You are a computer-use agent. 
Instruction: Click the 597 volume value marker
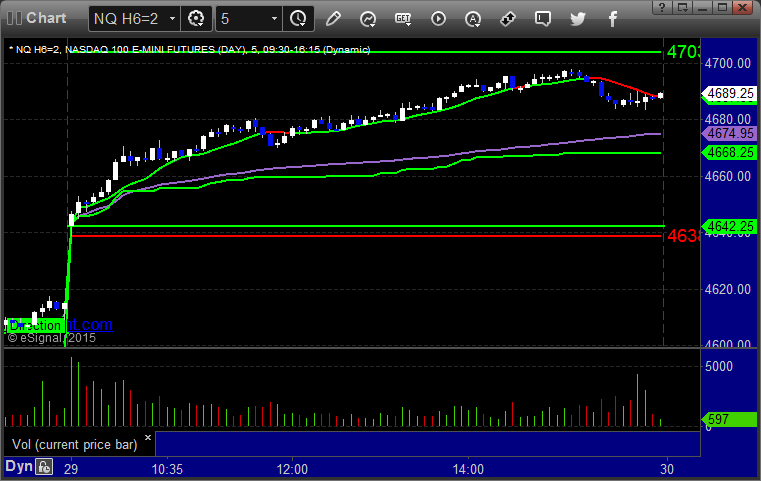pyautogui.click(x=730, y=419)
